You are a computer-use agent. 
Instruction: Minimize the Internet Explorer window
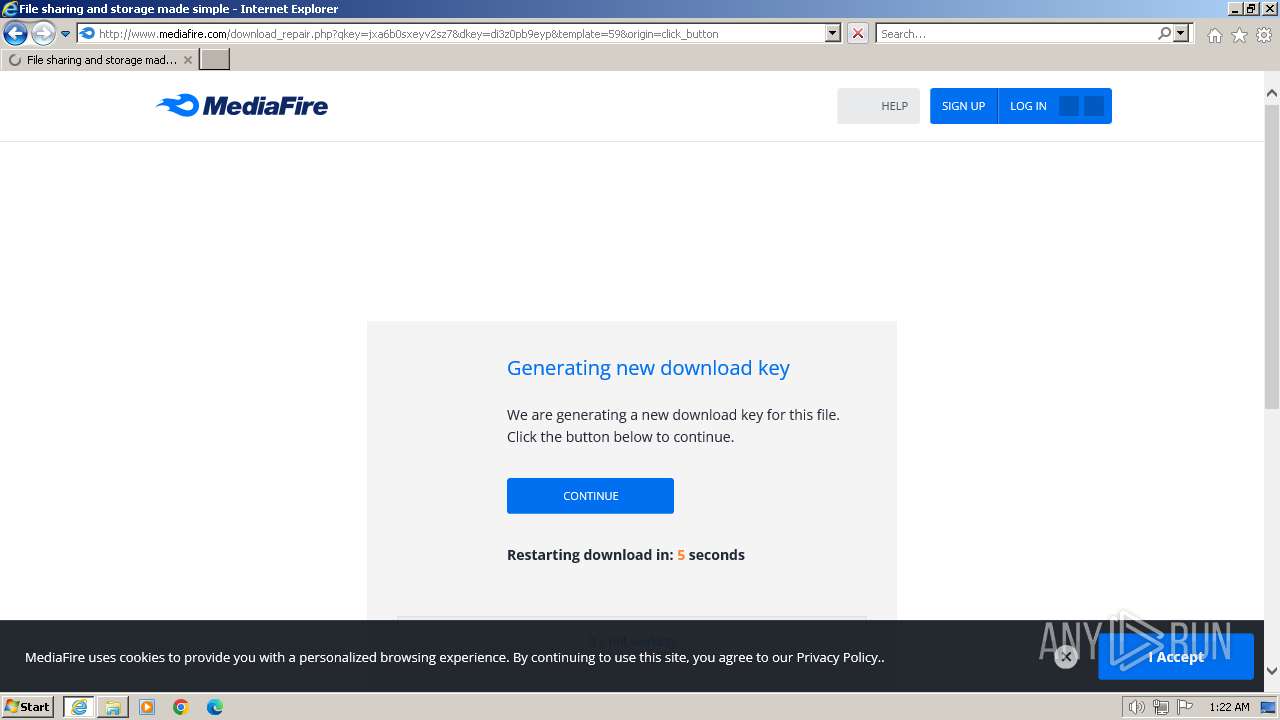click(1235, 9)
